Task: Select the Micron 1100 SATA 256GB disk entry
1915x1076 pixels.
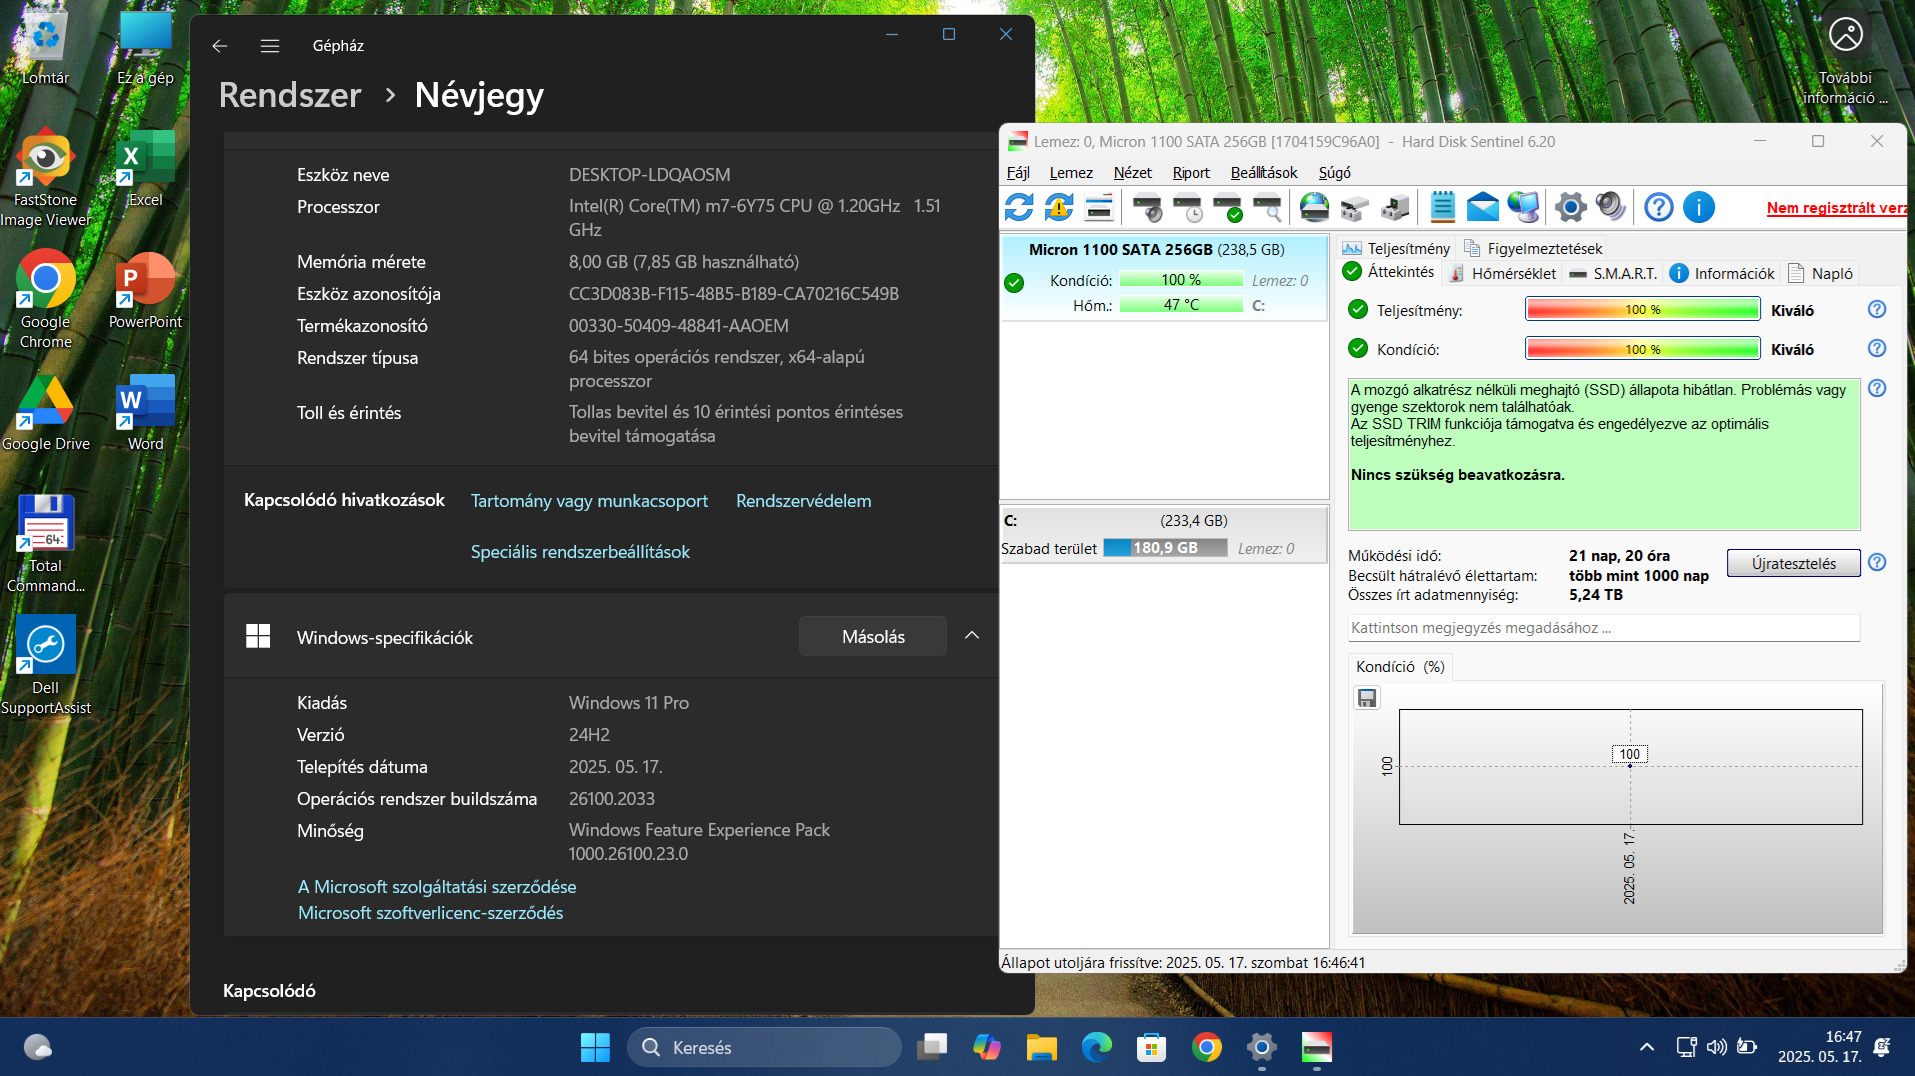Action: (x=1164, y=277)
